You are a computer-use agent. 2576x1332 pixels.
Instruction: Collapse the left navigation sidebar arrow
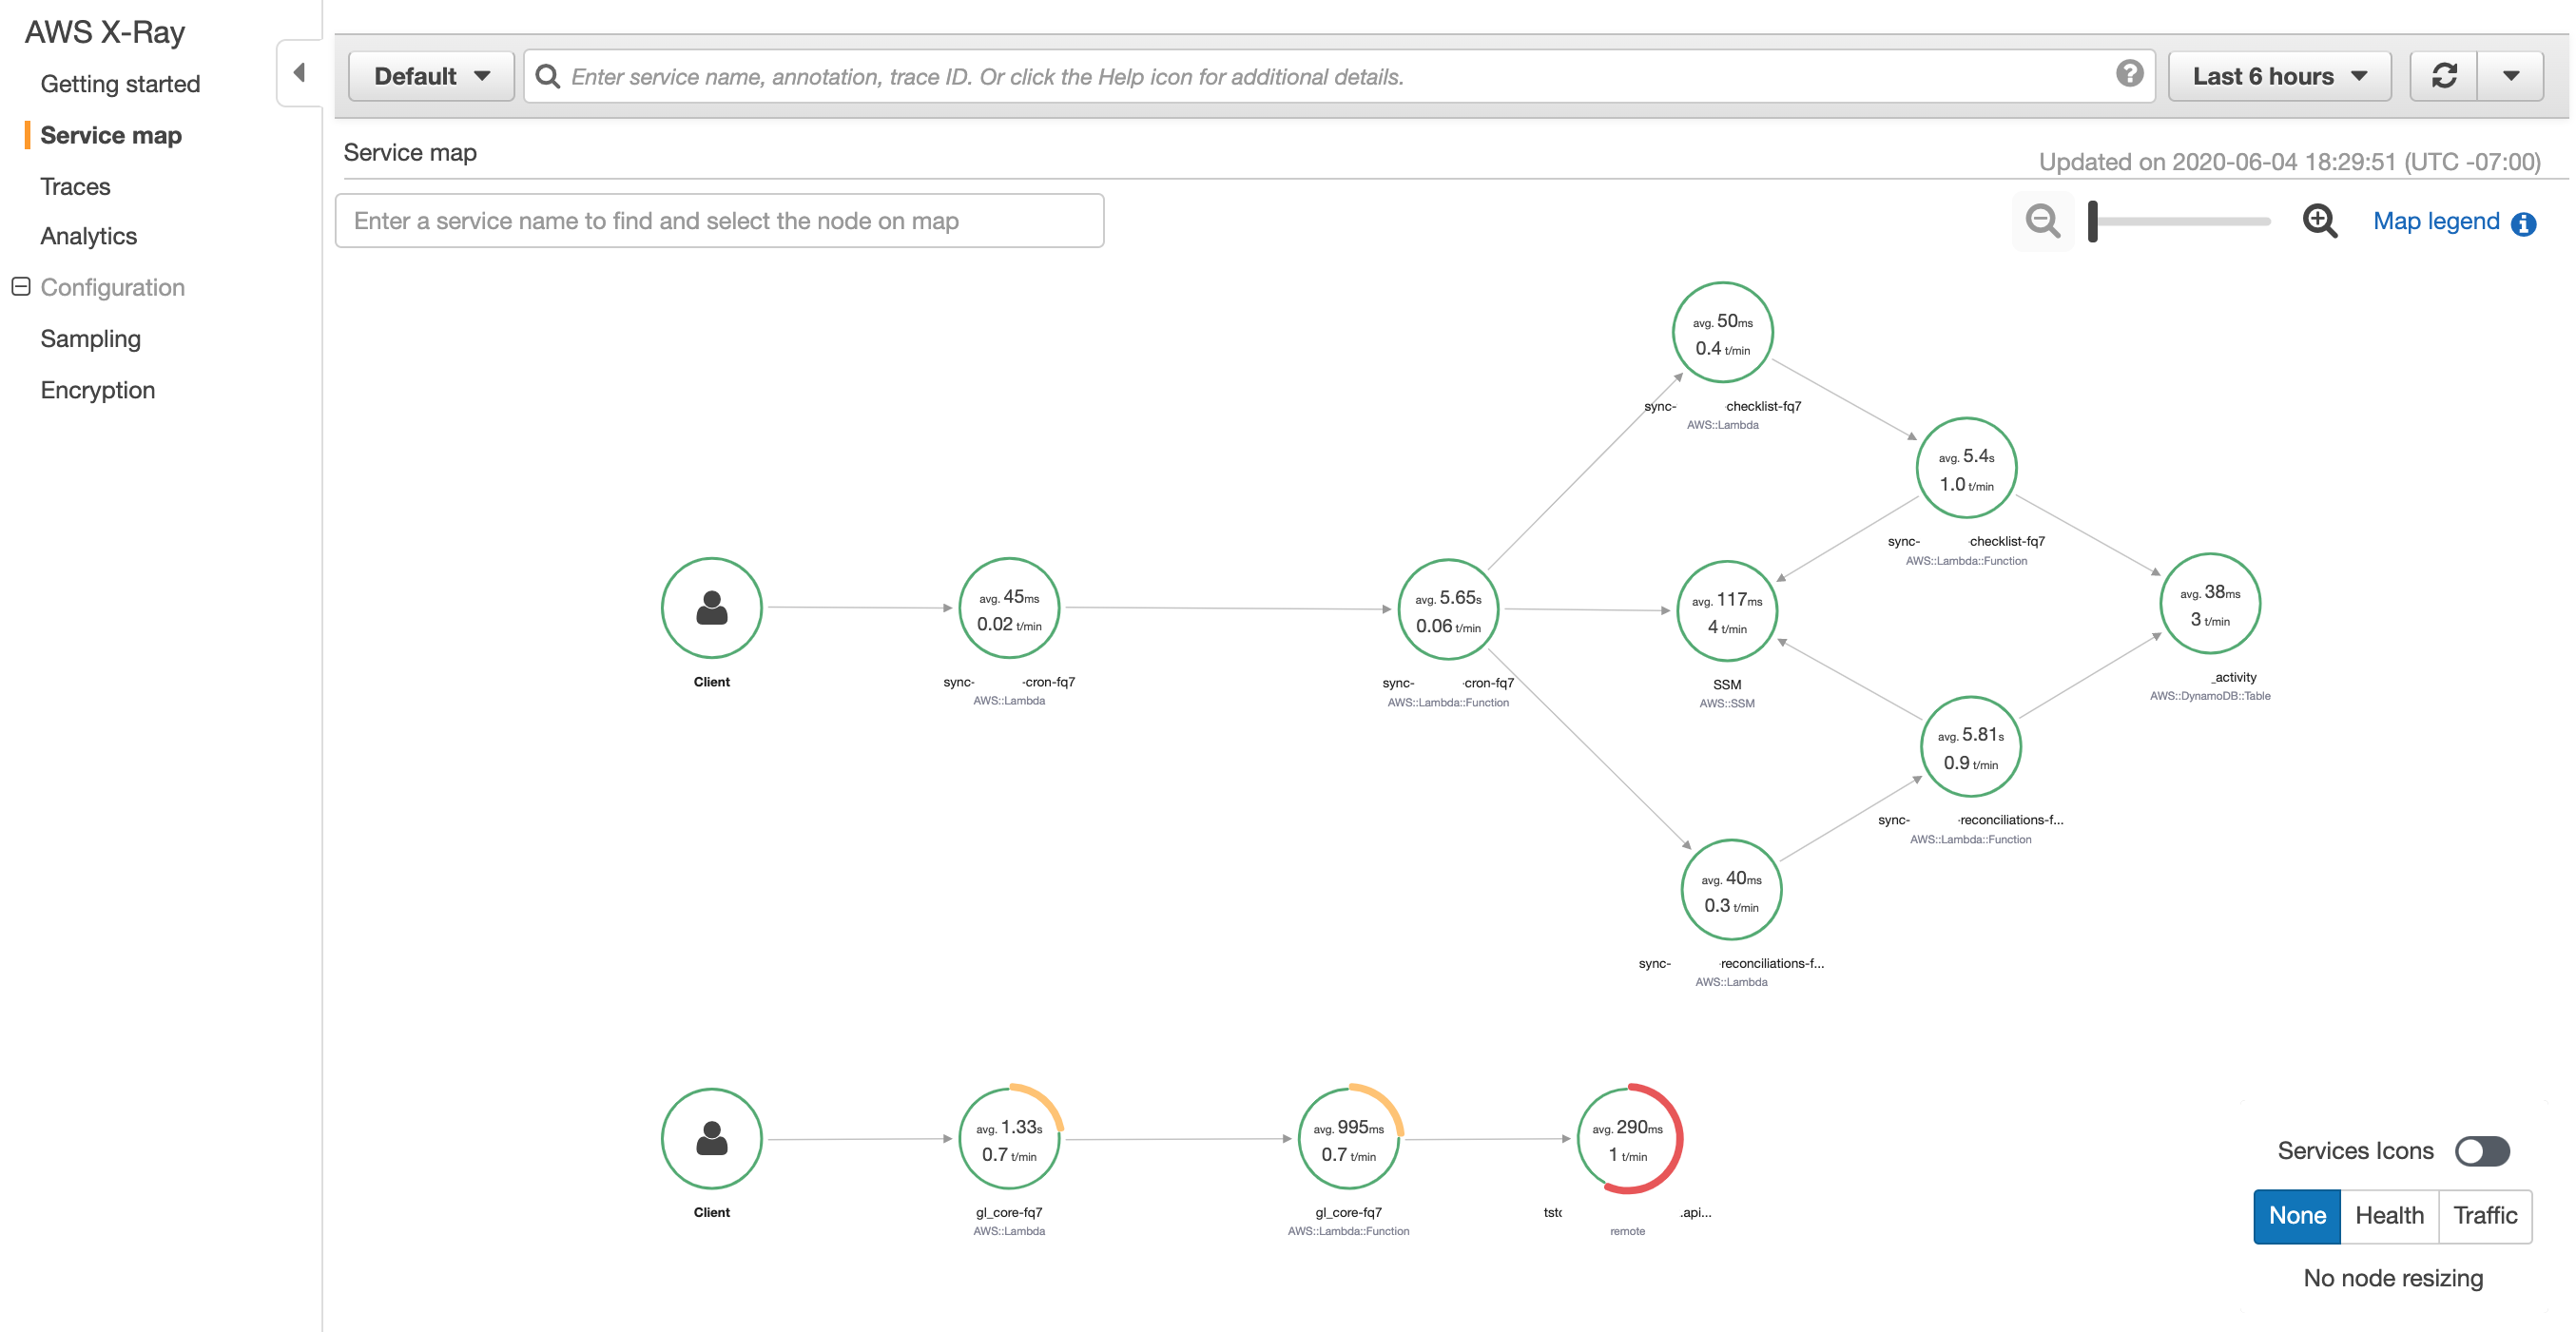tap(299, 72)
